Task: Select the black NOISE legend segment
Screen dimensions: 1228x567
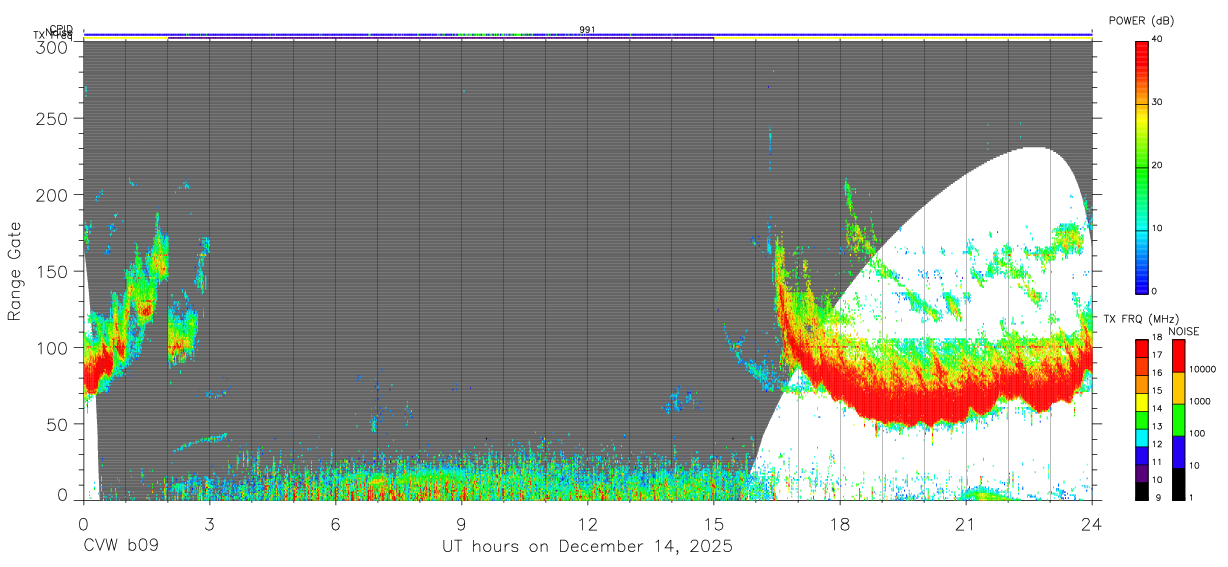Action: 1177,484
